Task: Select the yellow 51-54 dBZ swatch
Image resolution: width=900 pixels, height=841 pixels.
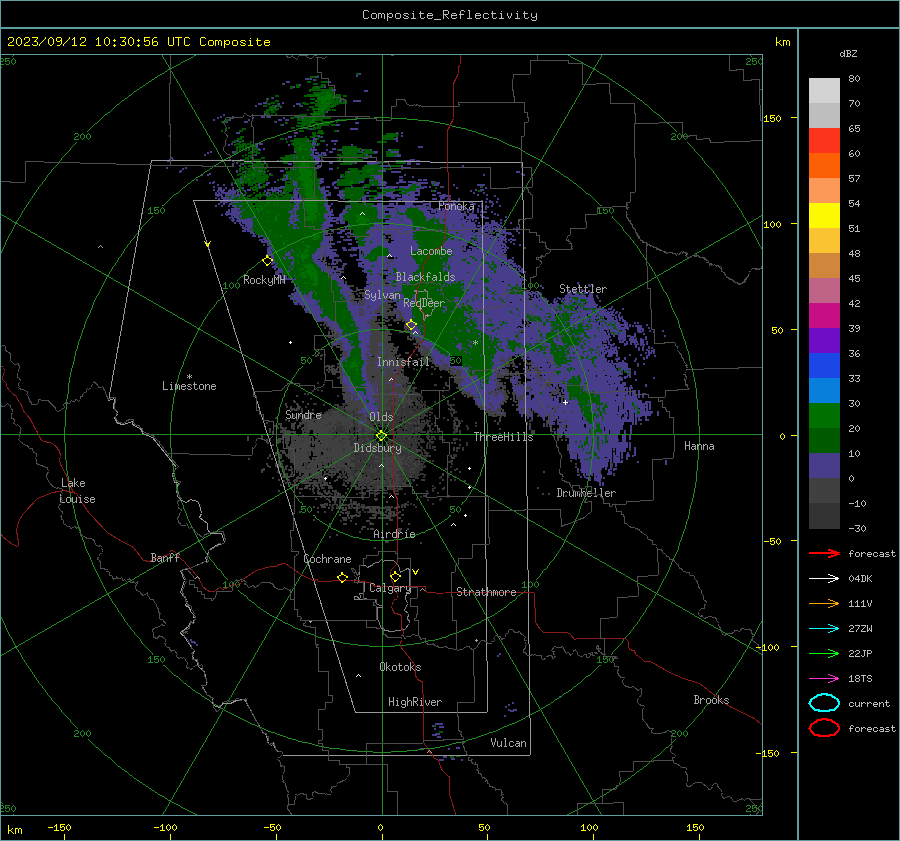Action: click(x=824, y=216)
